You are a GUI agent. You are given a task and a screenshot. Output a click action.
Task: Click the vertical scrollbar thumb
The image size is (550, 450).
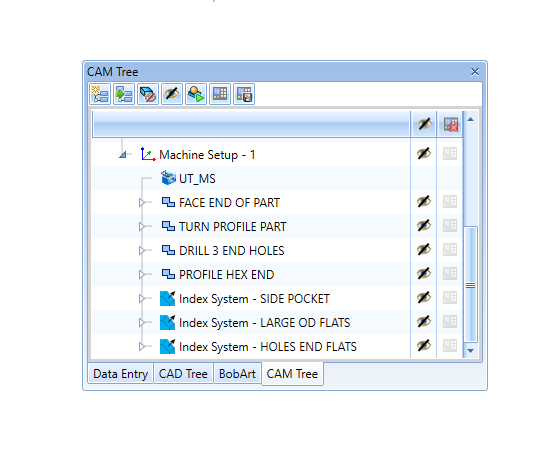pyautogui.click(x=470, y=284)
